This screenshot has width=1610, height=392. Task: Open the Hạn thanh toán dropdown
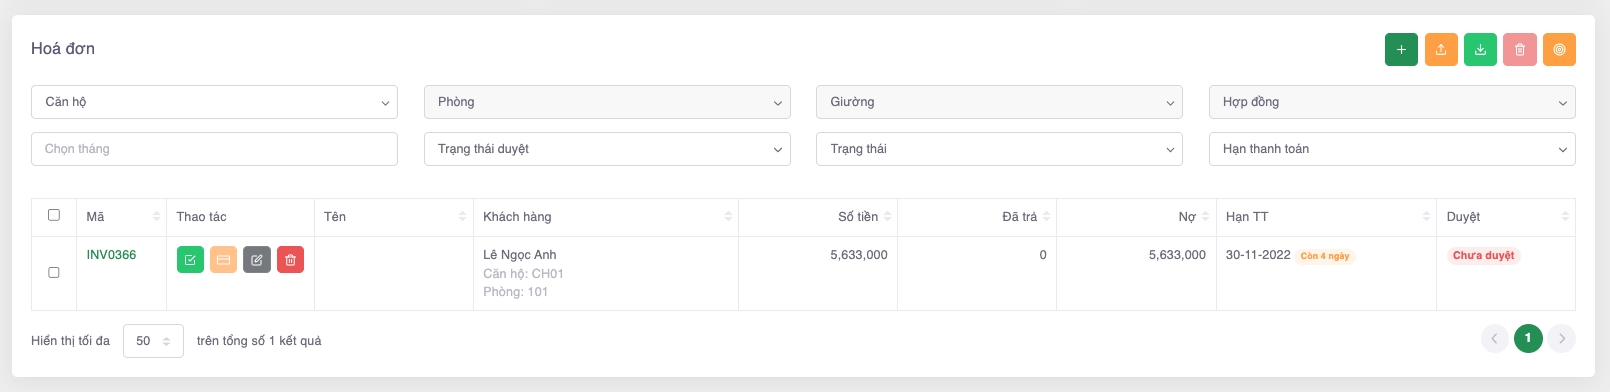(1392, 149)
